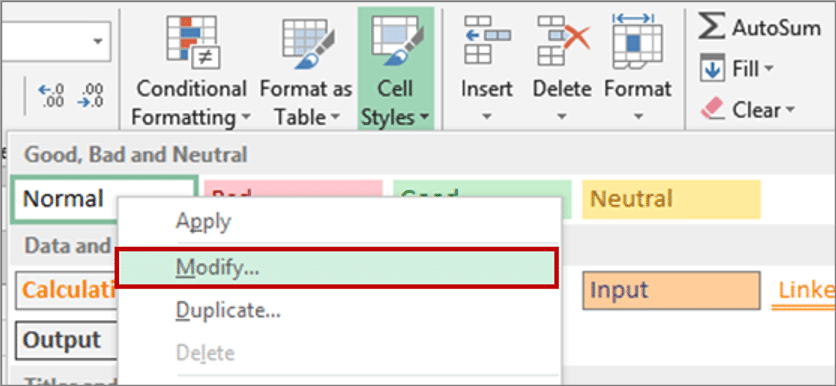Choose Apply from the context menu
836x386 pixels.
[x=339, y=221]
